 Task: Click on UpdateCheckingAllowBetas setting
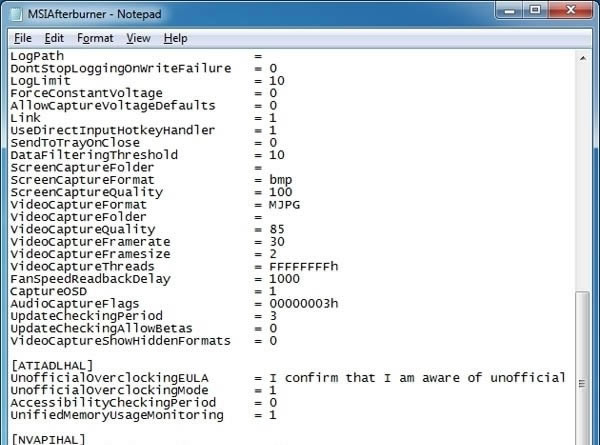click(x=101, y=328)
